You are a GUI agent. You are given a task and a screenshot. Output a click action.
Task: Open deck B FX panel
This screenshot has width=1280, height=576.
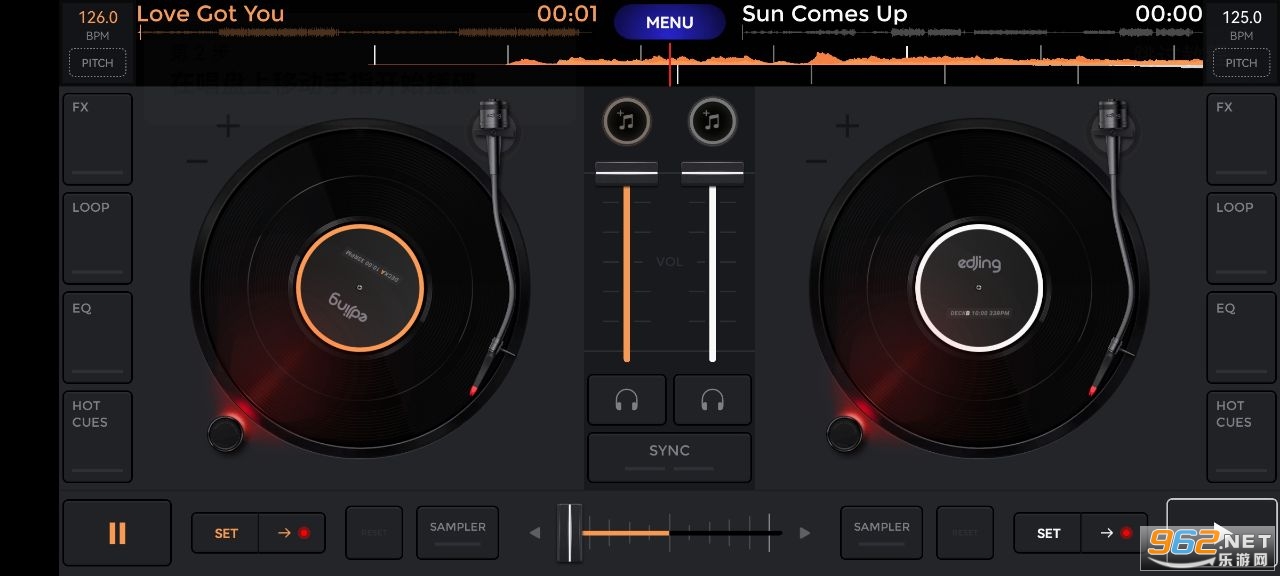(1241, 138)
